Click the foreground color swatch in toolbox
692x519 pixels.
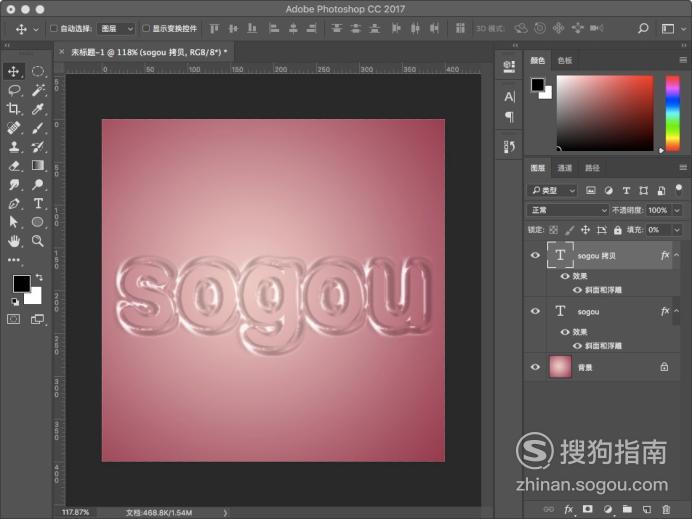point(21,283)
